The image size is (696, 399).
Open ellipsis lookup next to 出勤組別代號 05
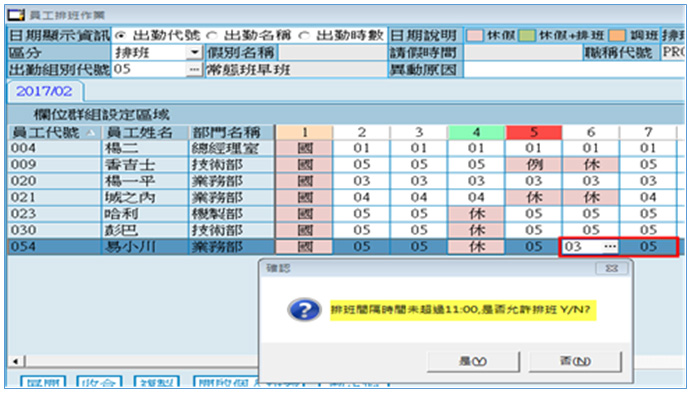[194, 70]
